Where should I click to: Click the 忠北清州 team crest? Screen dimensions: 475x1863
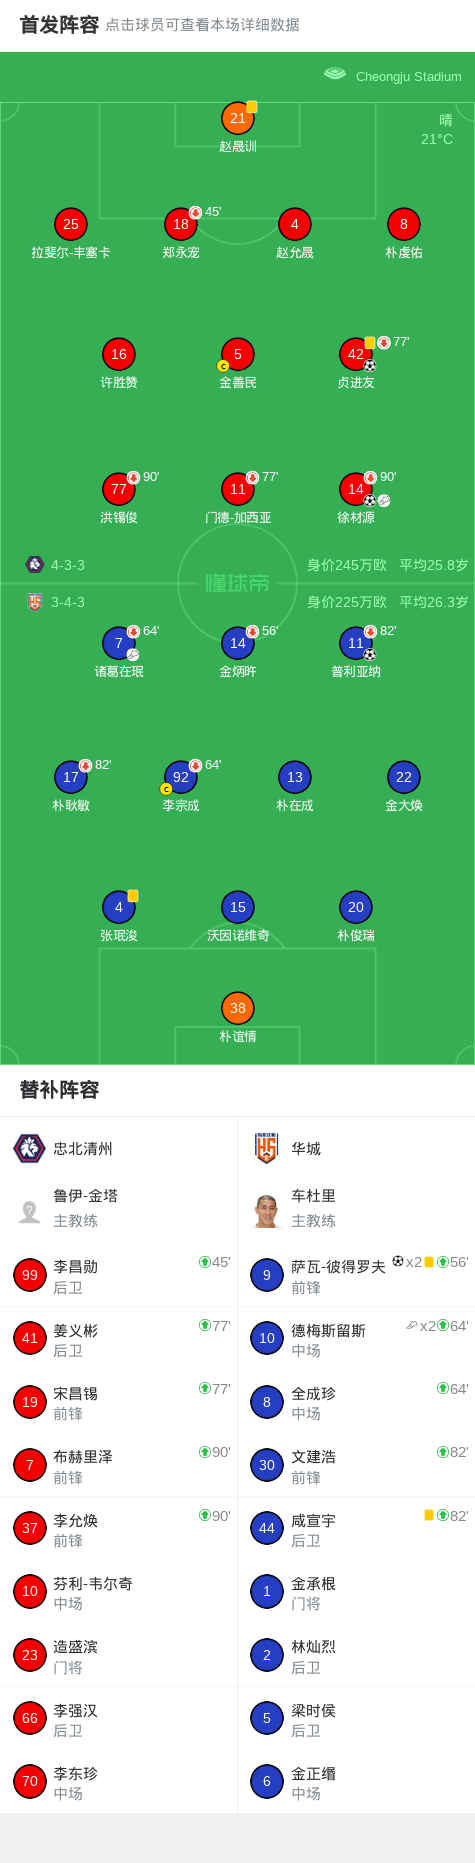(29, 1148)
